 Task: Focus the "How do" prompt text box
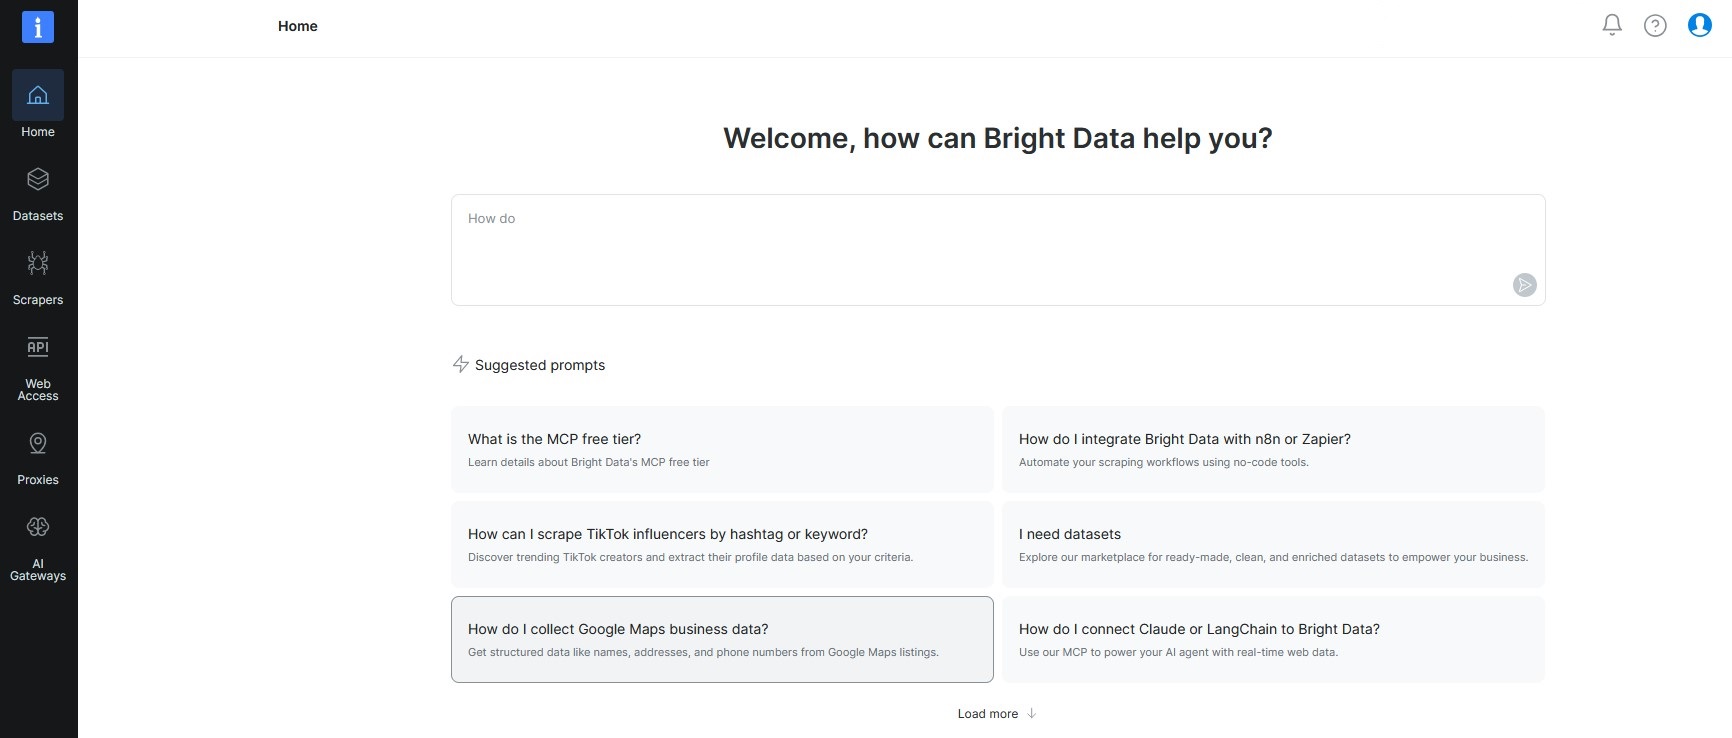tap(998, 250)
